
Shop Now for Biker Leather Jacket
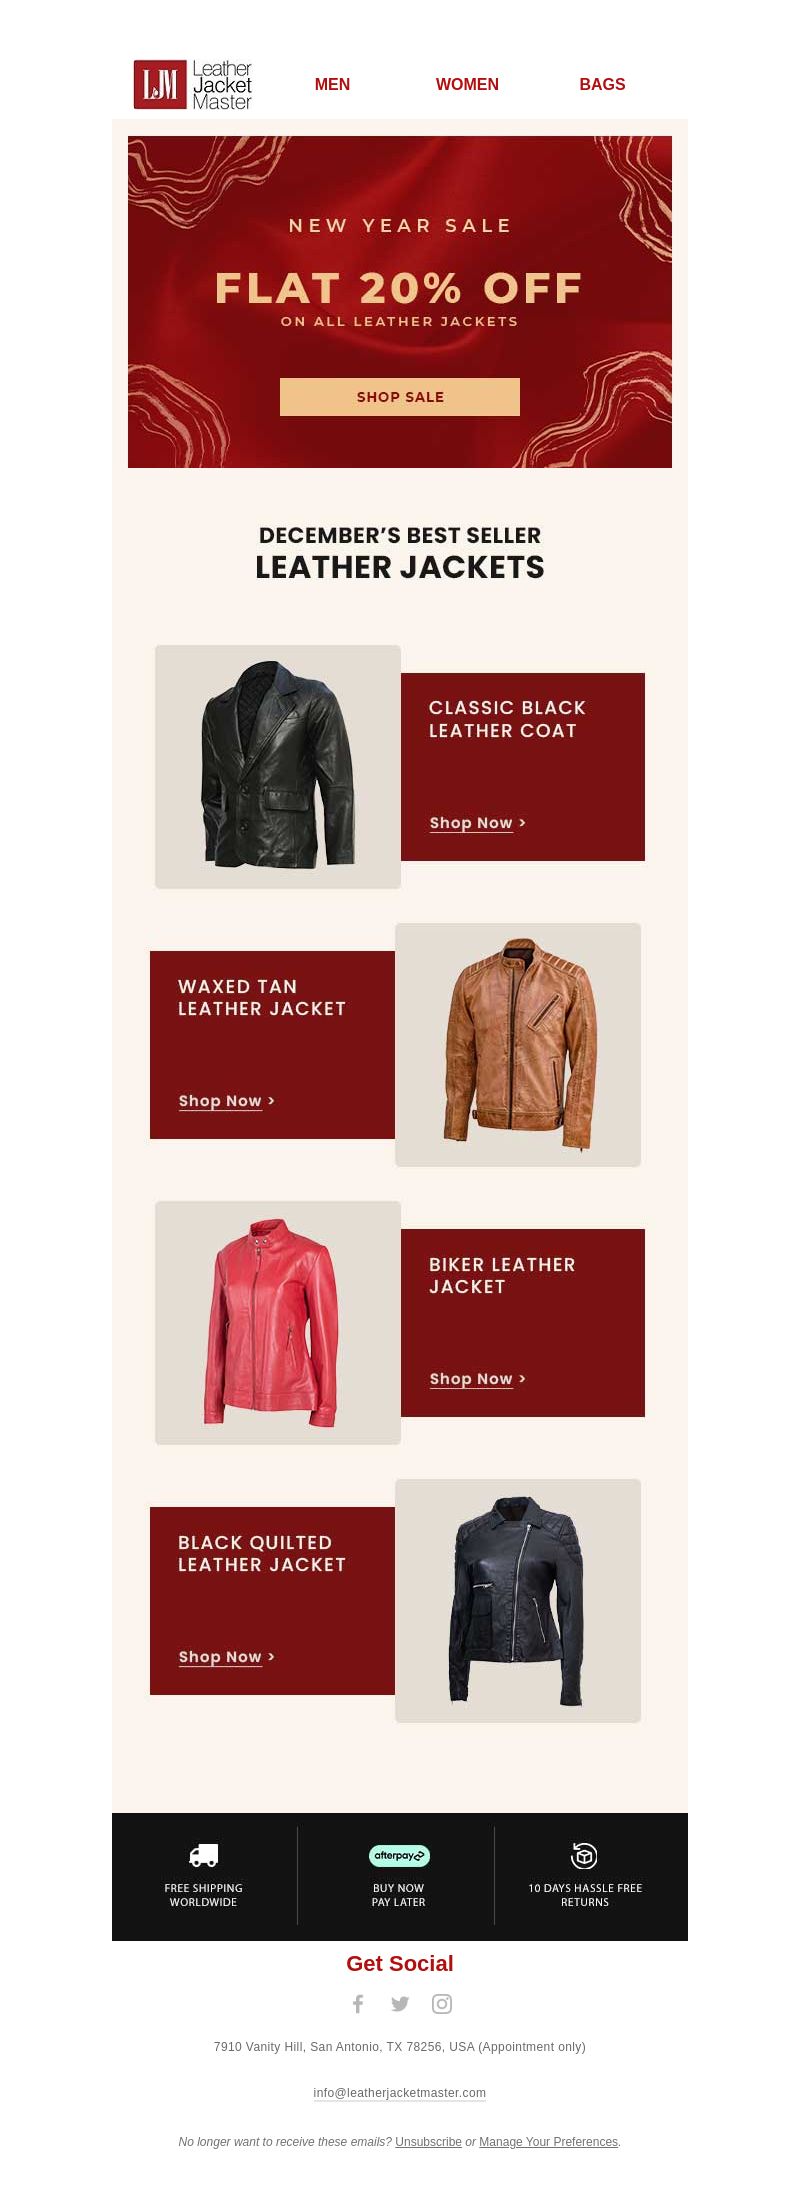point(477,1379)
